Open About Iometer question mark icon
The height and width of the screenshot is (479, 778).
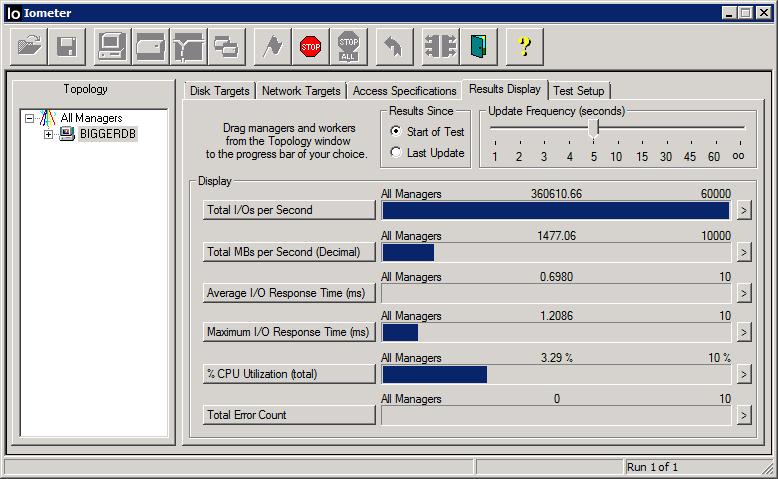[524, 47]
